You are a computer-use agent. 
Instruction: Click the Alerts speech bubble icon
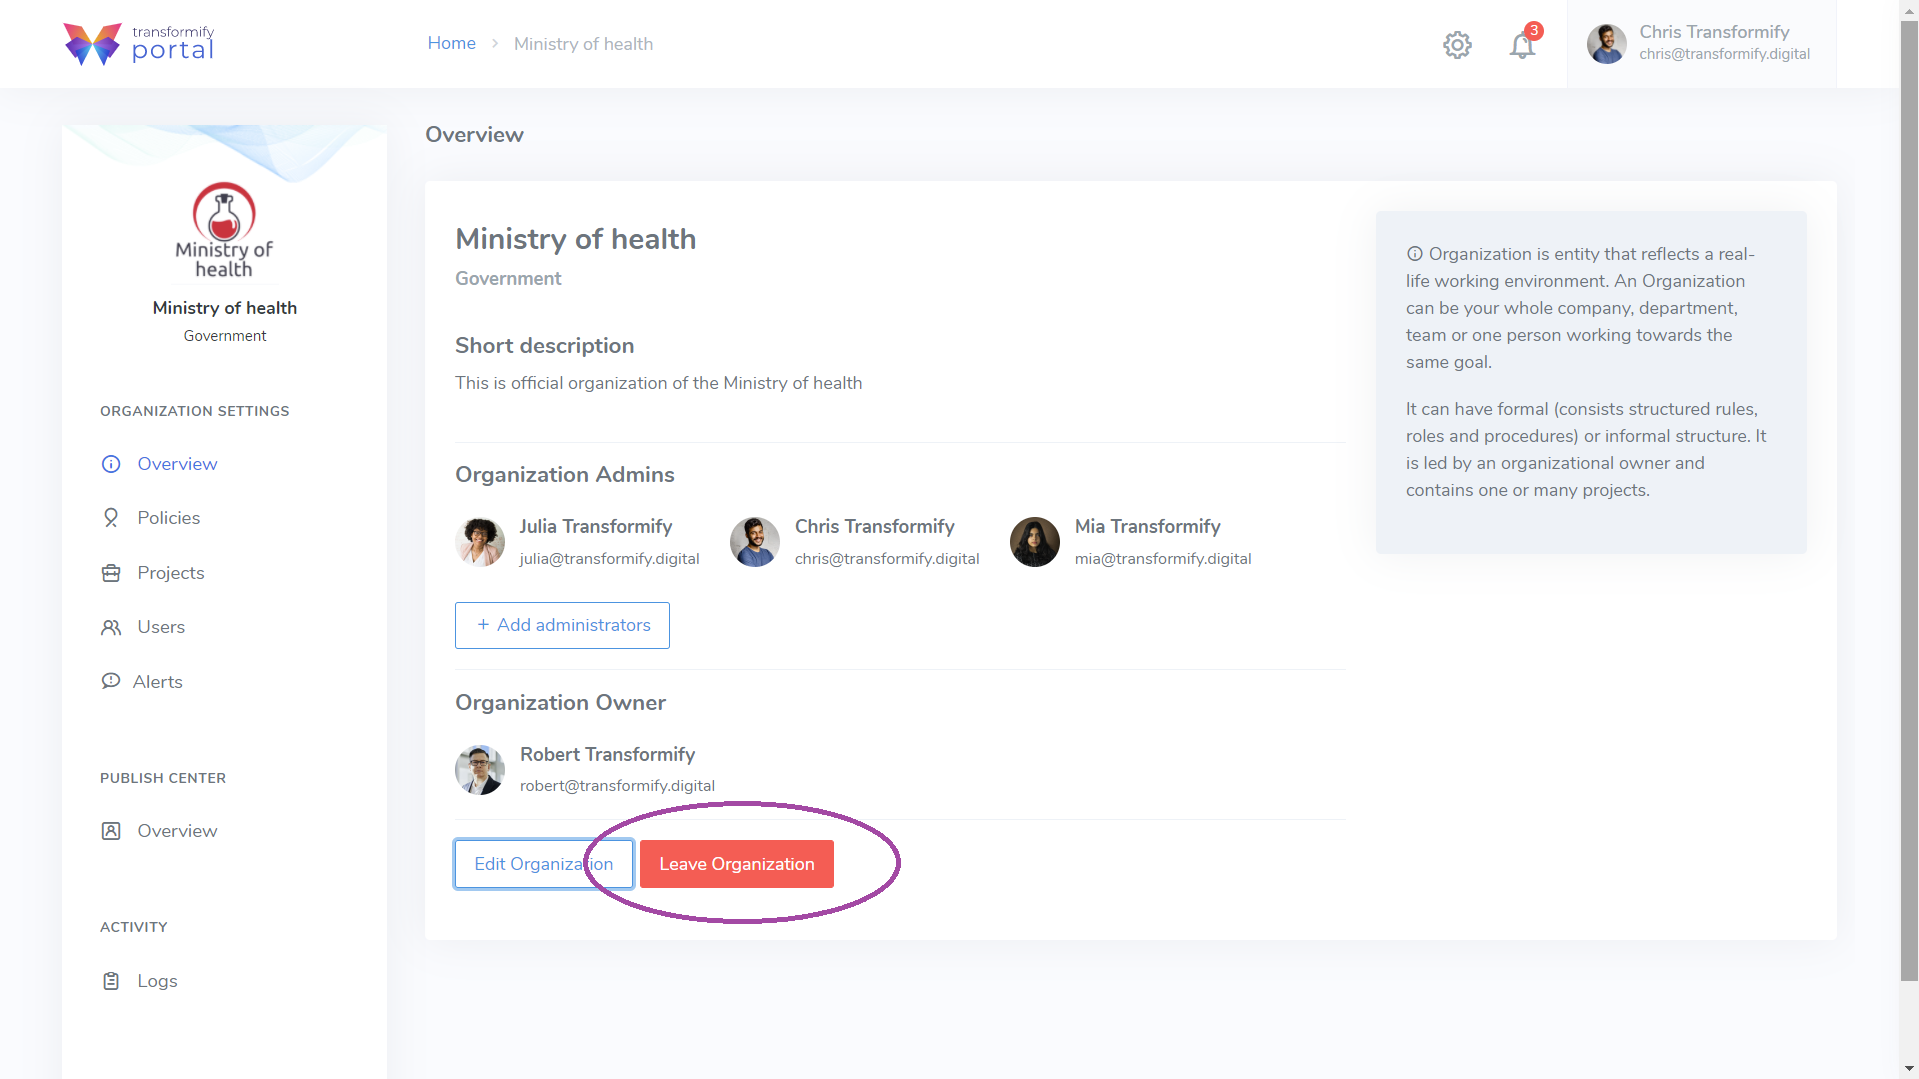pyautogui.click(x=110, y=681)
